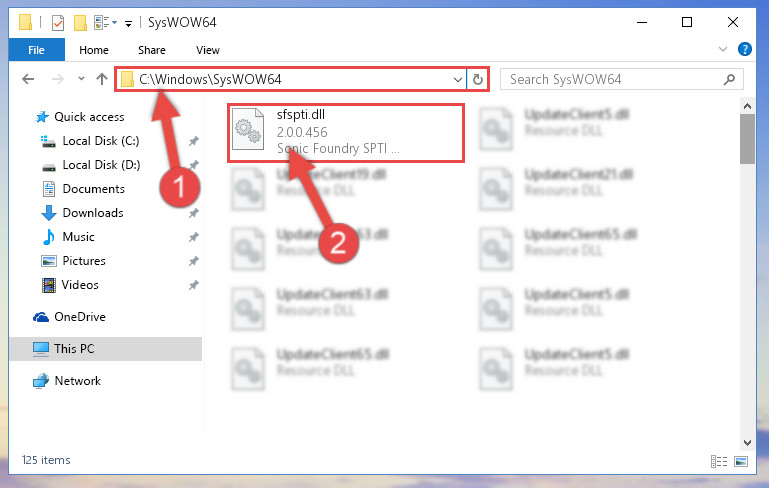
Task: Expand the ribbon with the chevron
Action: 722,49
